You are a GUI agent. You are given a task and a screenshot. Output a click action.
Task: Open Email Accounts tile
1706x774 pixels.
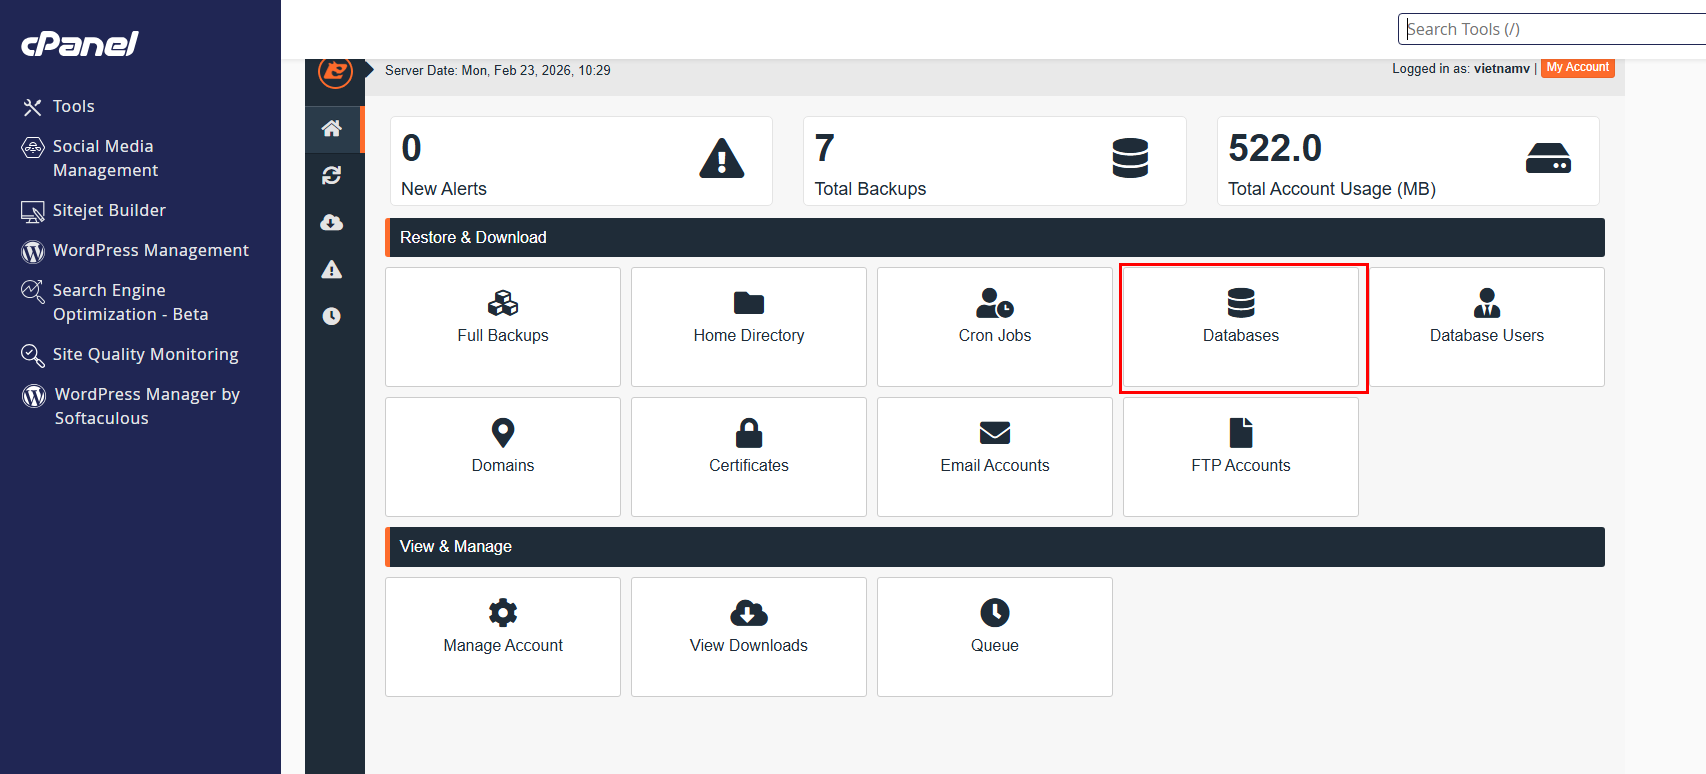click(995, 457)
